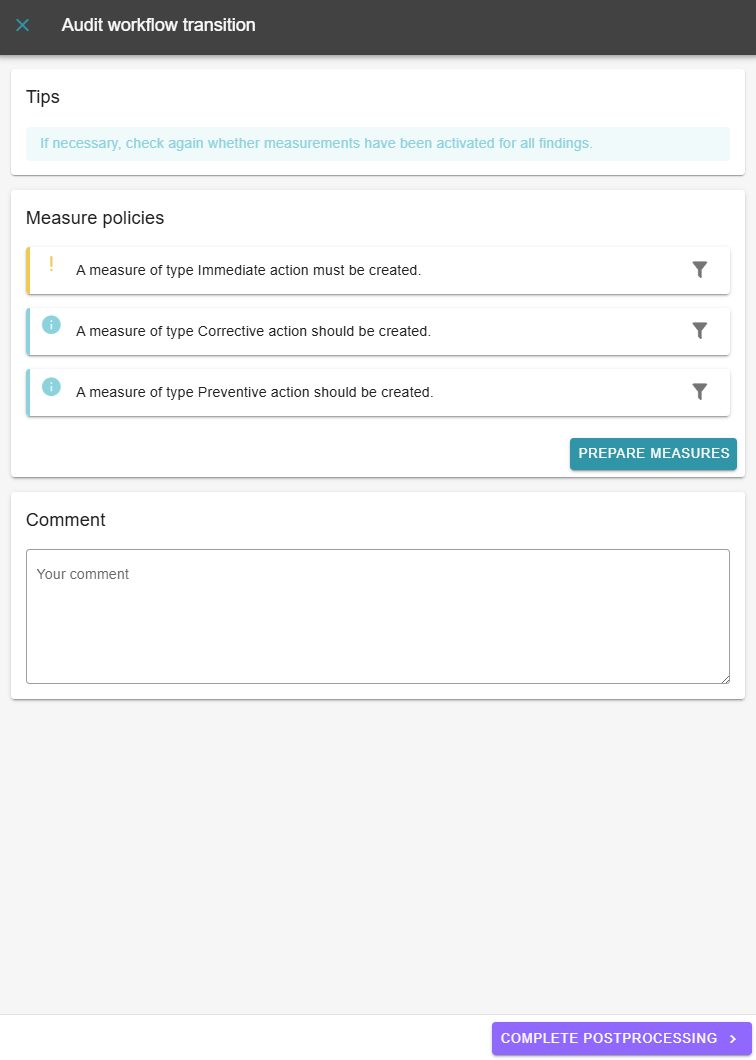Screen dimensions: 756x1060
Task: Filter findings for the Preventive action policy
Action: click(x=700, y=392)
